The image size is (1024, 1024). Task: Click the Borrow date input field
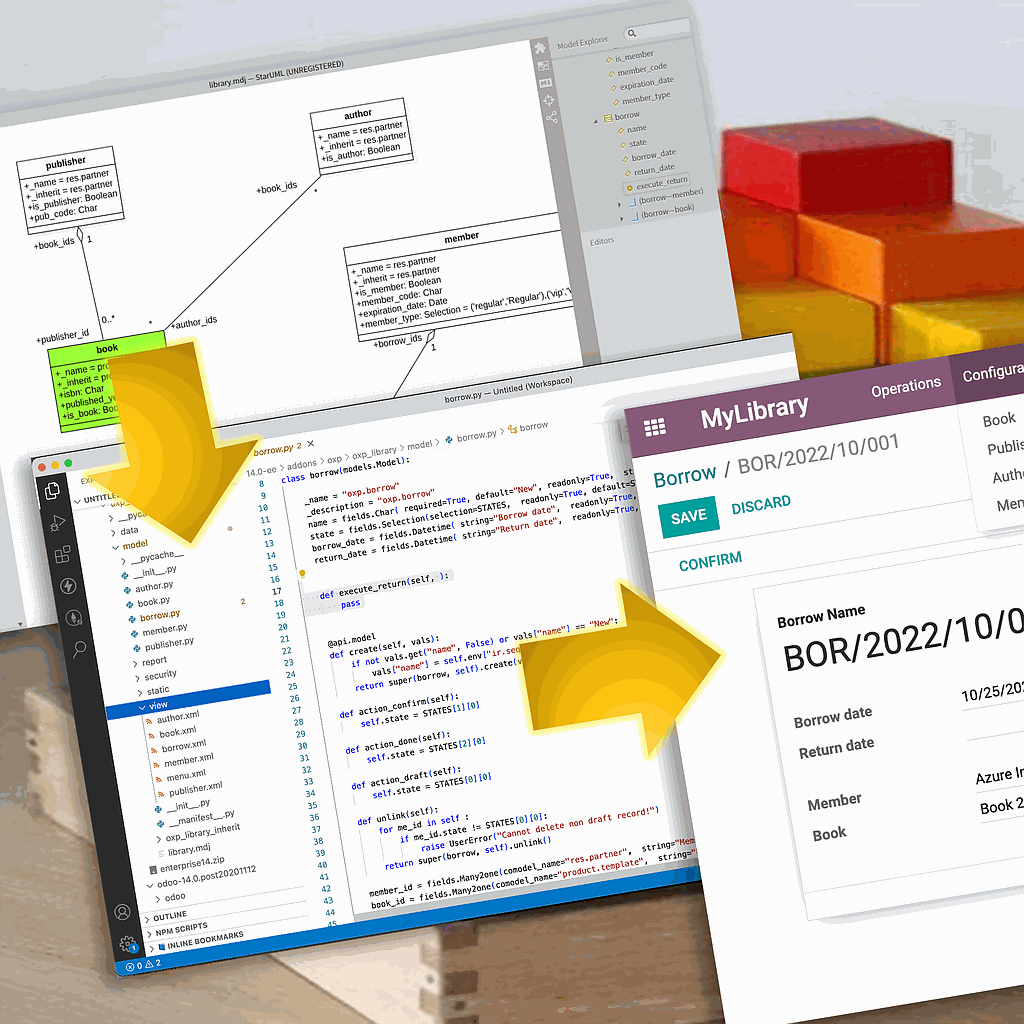[993, 691]
